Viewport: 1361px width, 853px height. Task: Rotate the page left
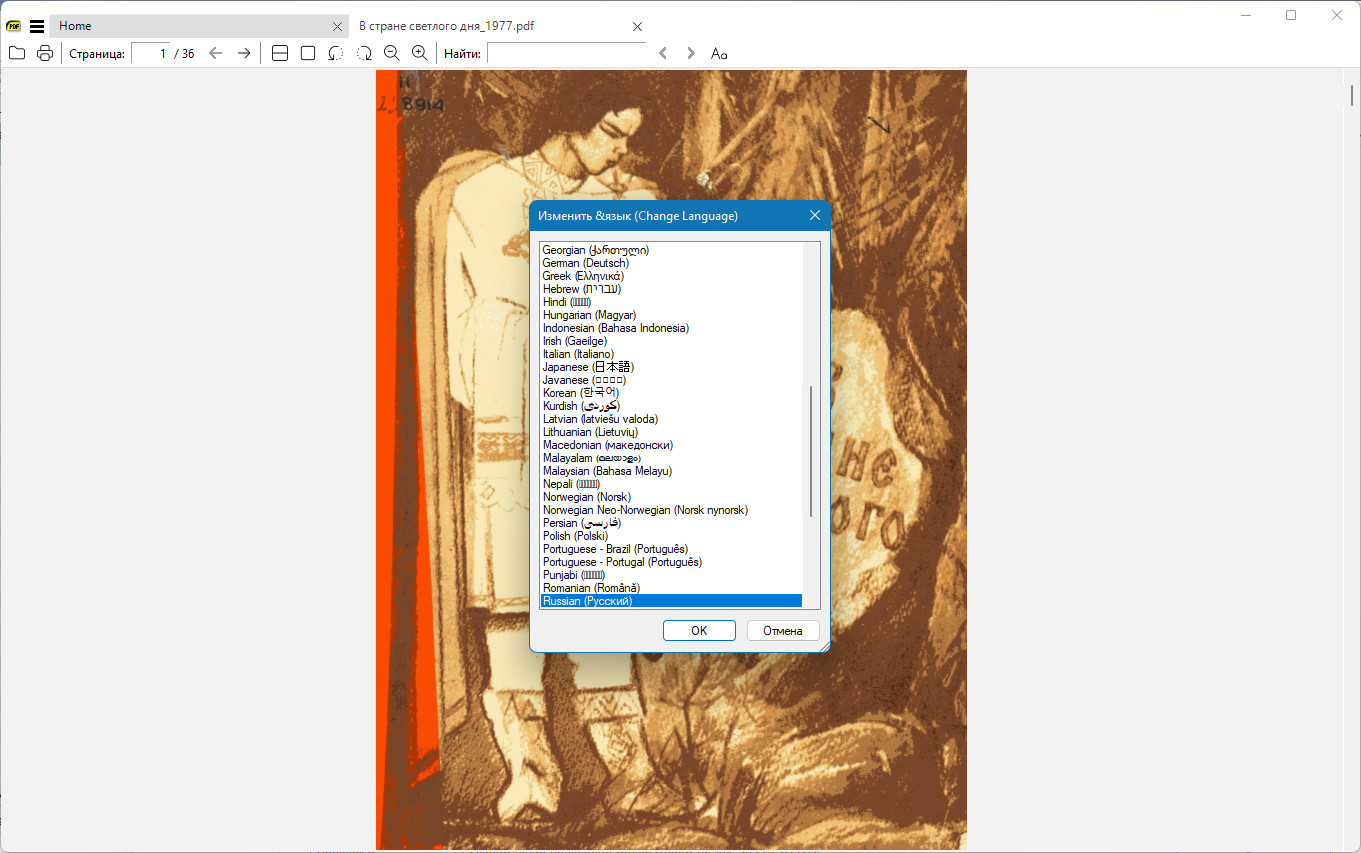336,53
